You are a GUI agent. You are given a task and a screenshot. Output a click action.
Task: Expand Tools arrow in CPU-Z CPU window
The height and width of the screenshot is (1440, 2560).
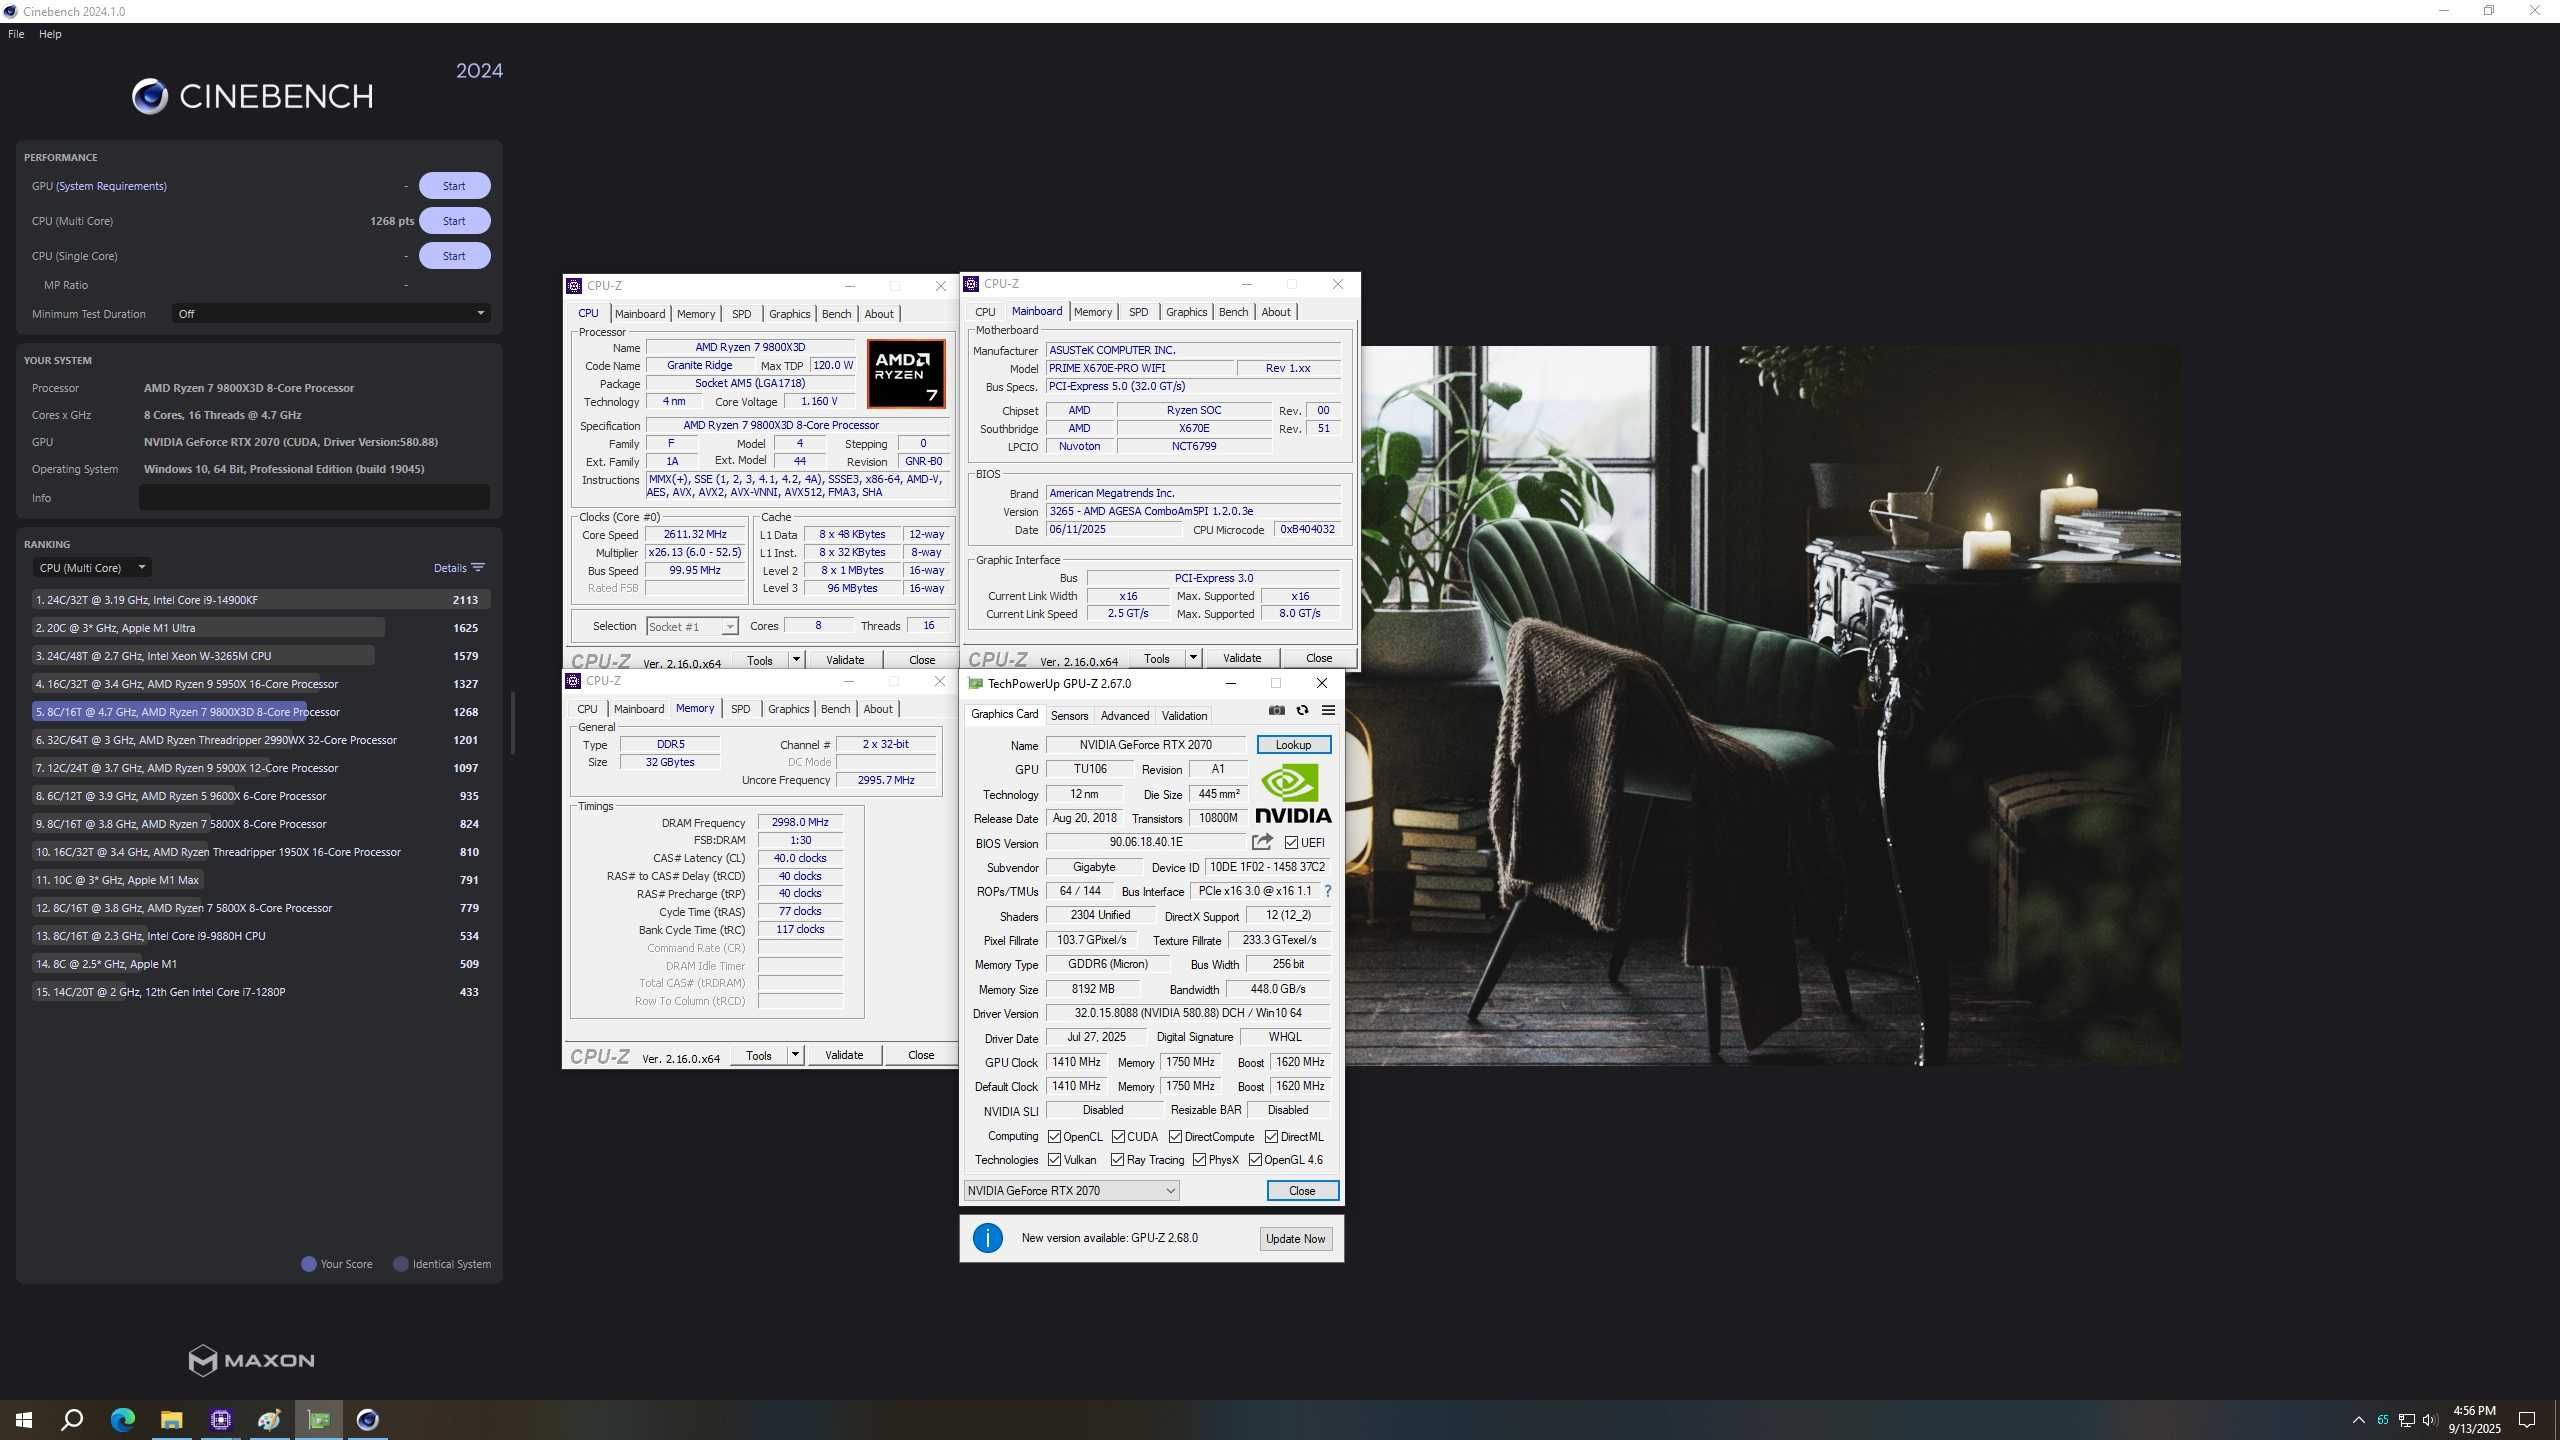click(796, 659)
